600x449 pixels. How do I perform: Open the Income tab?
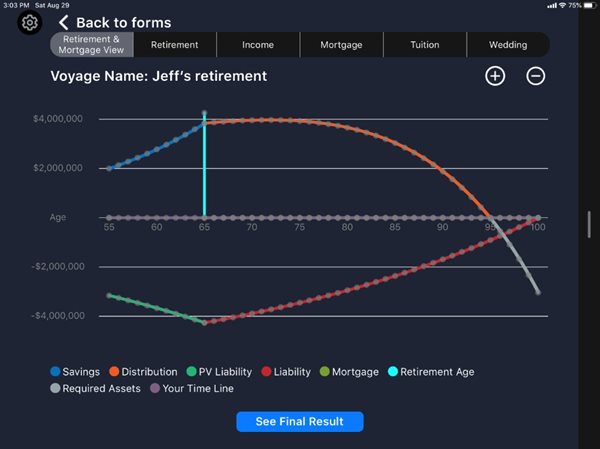(x=257, y=45)
